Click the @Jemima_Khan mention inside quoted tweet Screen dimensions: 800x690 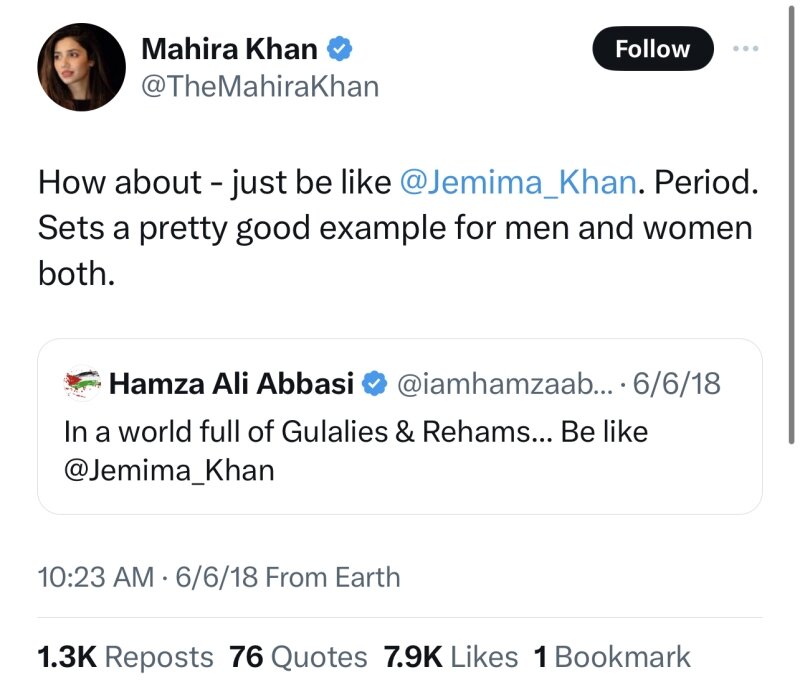(168, 469)
